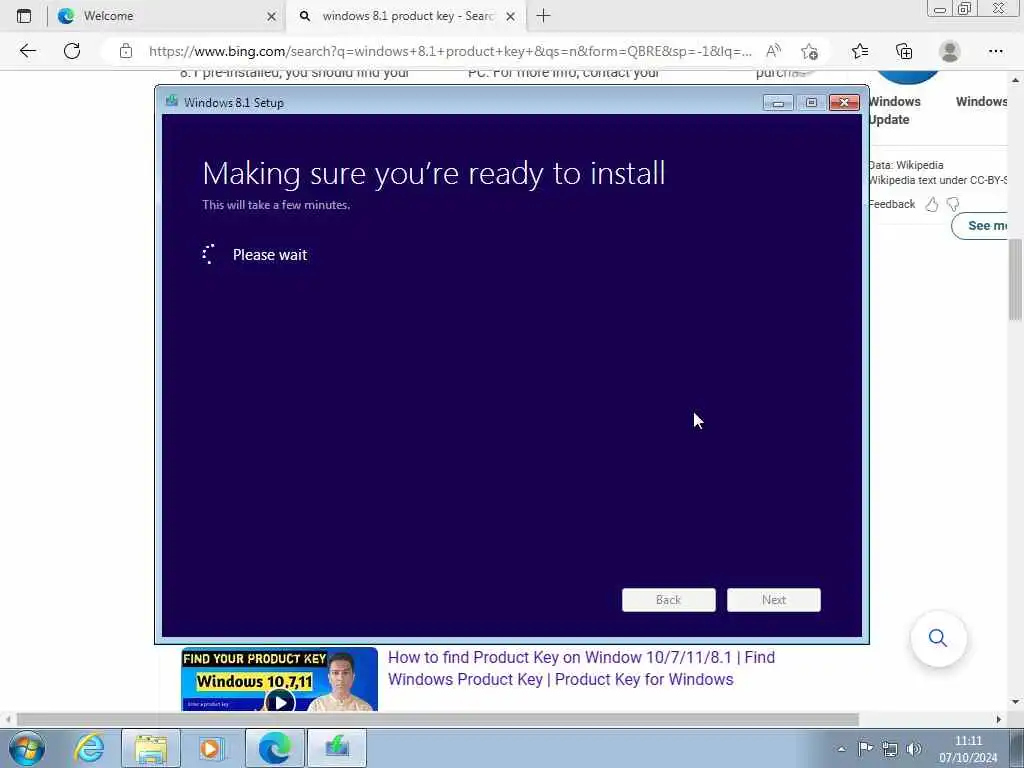Activate Read aloud icon in address bar
This screenshot has height=768, width=1024.
[773, 51]
